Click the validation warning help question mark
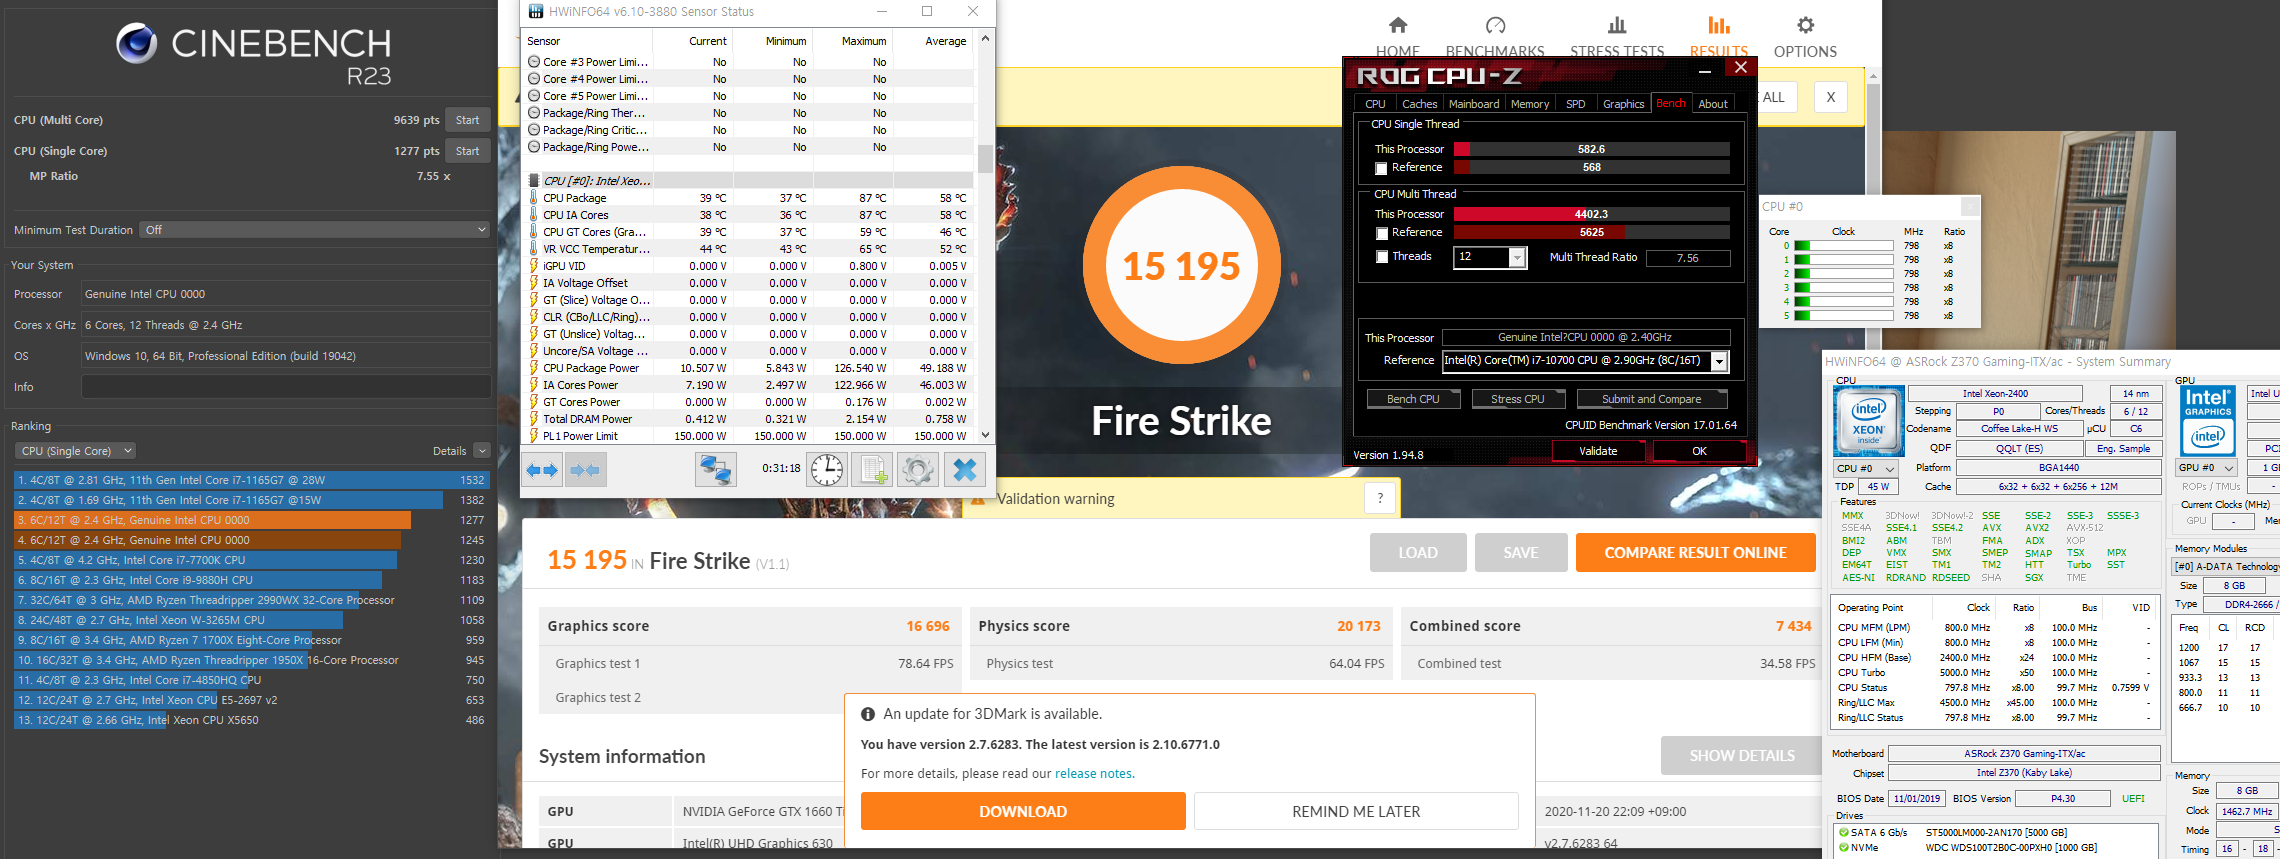This screenshot has width=2280, height=859. pyautogui.click(x=1380, y=498)
